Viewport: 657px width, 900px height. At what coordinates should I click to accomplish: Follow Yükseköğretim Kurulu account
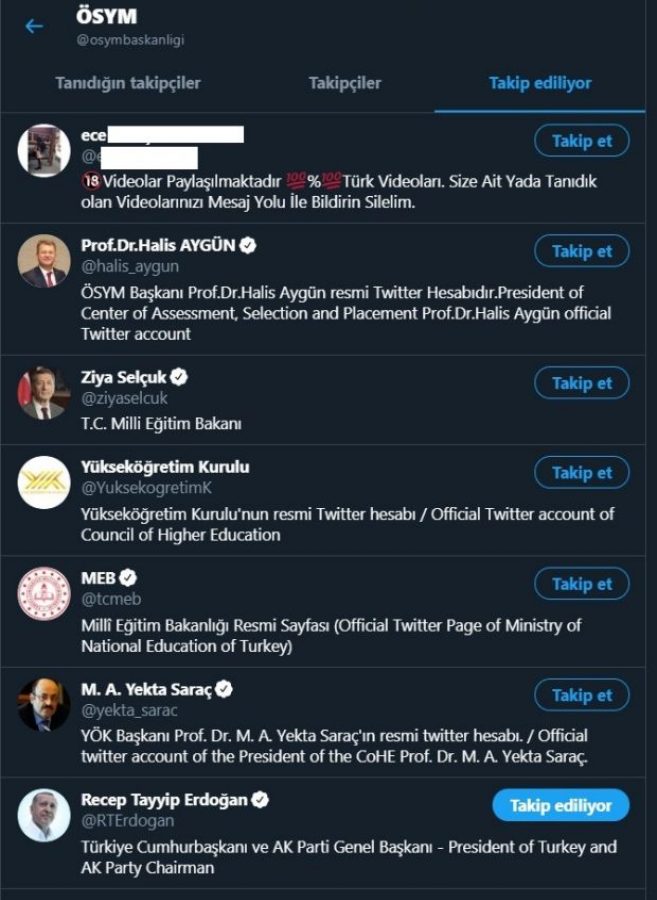pyautogui.click(x=581, y=472)
